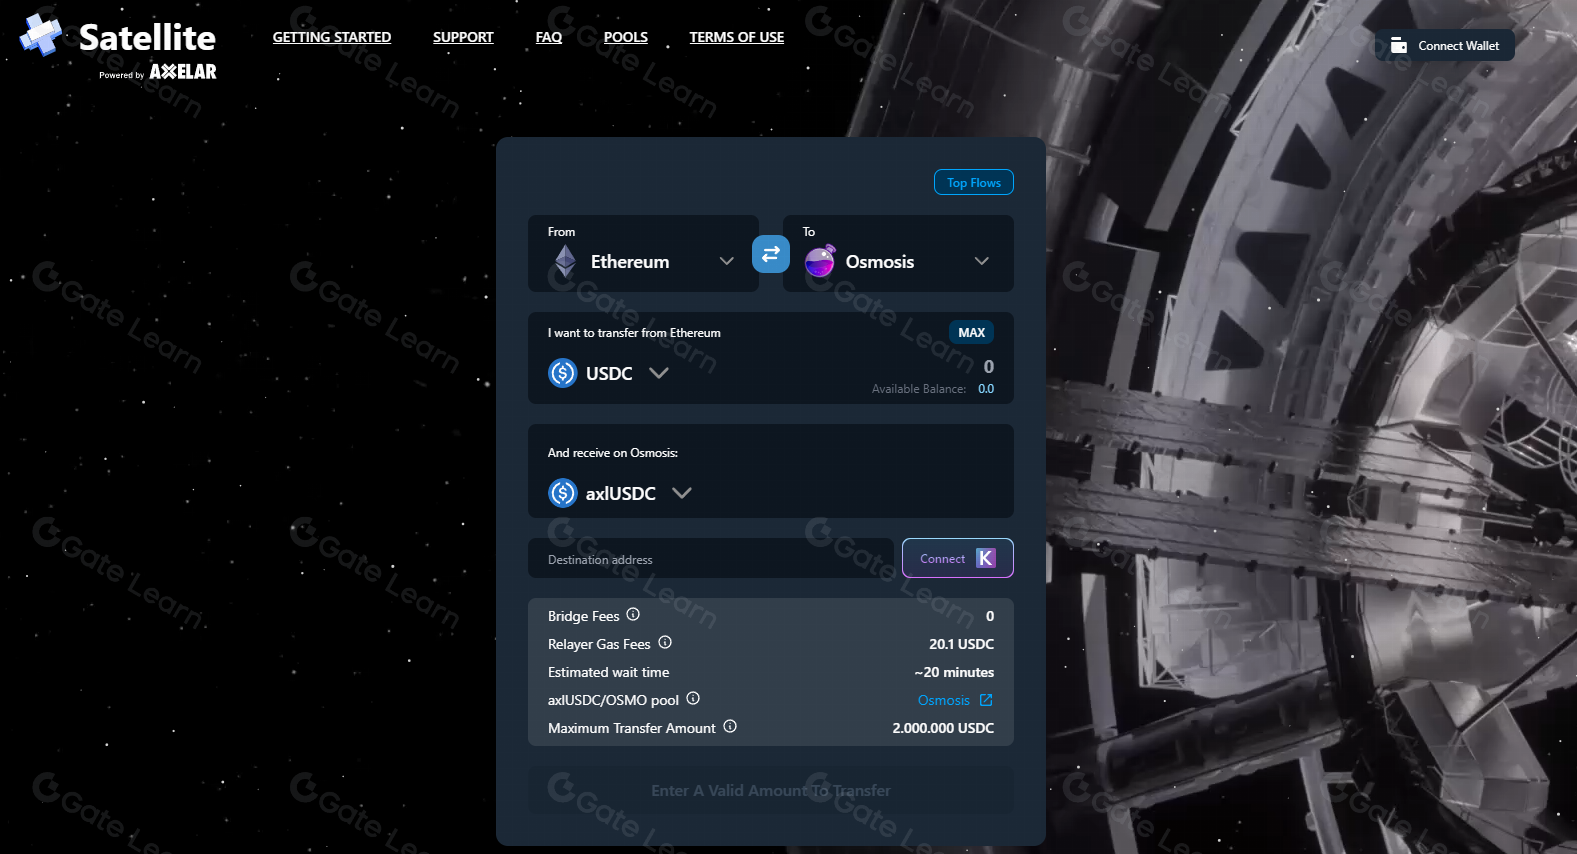Click the Ethereum diamond icon
The image size is (1577, 854).
click(565, 261)
